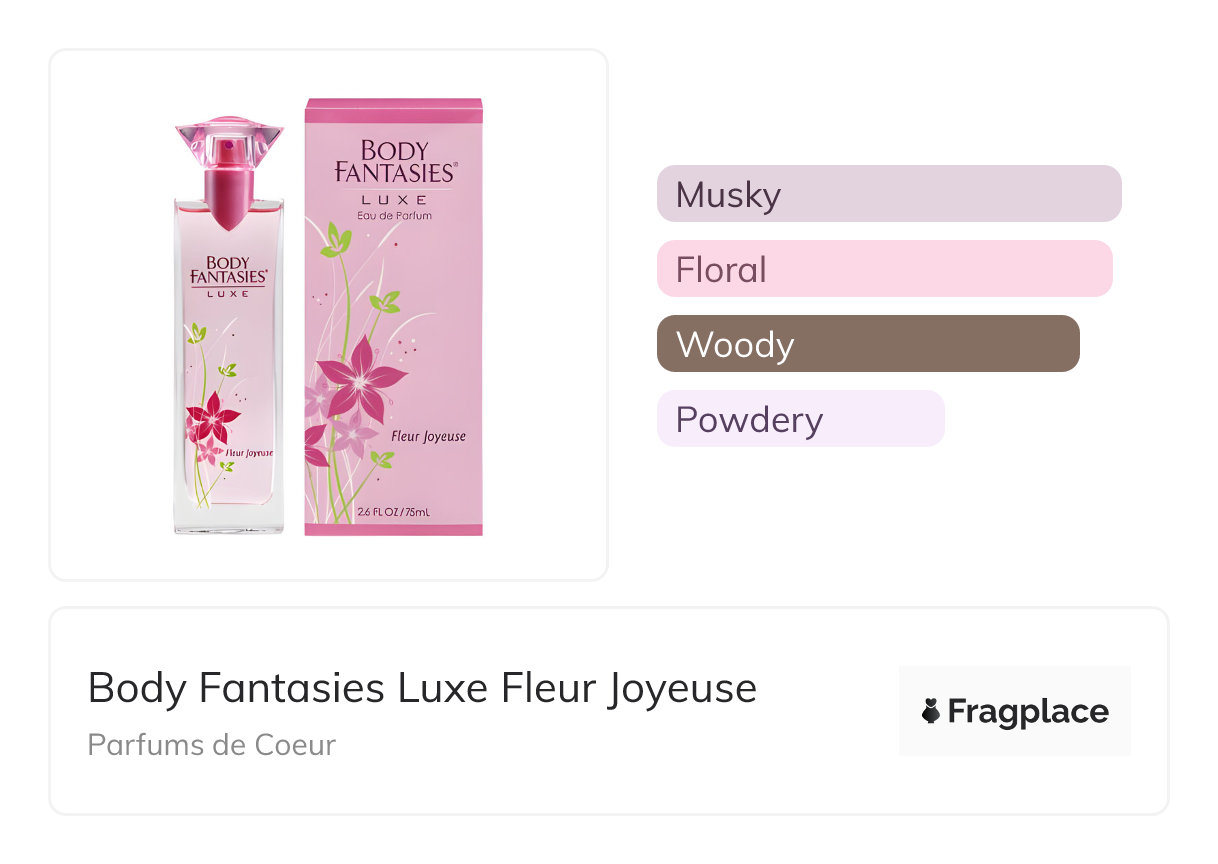Click the 2.6 FL OZ size label
The height and width of the screenshot is (864, 1218).
pos(393,514)
